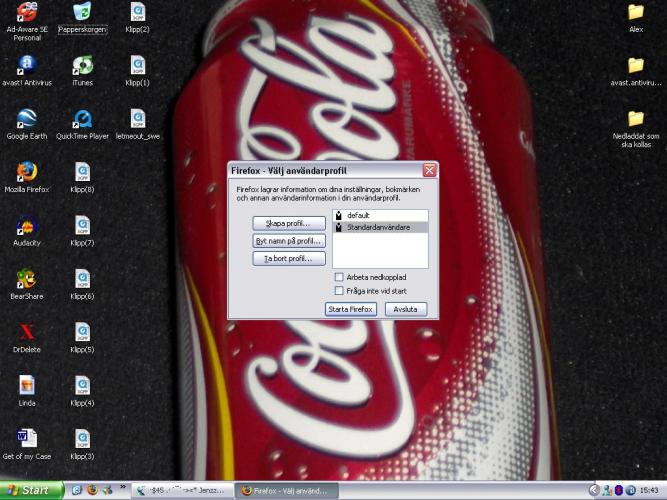Click the Skapa profil button
The height and width of the screenshot is (500, 667).
point(289,223)
